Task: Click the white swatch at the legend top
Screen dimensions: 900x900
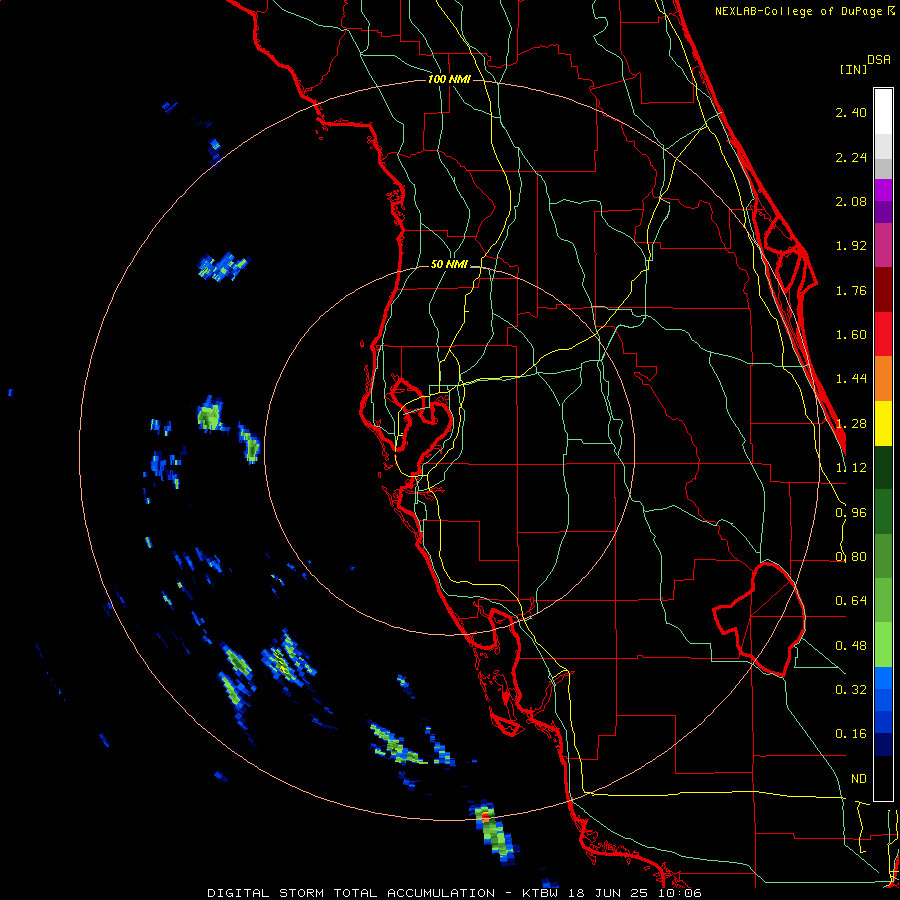Action: coord(883,111)
